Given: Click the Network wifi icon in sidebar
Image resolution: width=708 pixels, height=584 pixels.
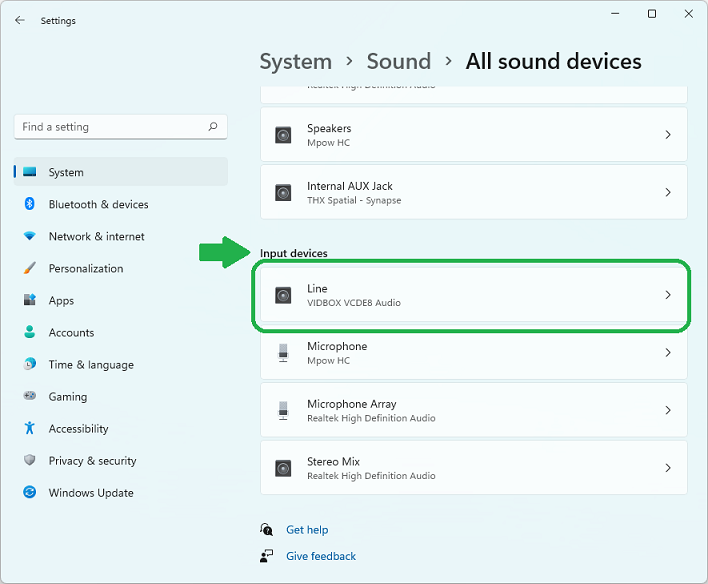Looking at the screenshot, I should 30,236.
